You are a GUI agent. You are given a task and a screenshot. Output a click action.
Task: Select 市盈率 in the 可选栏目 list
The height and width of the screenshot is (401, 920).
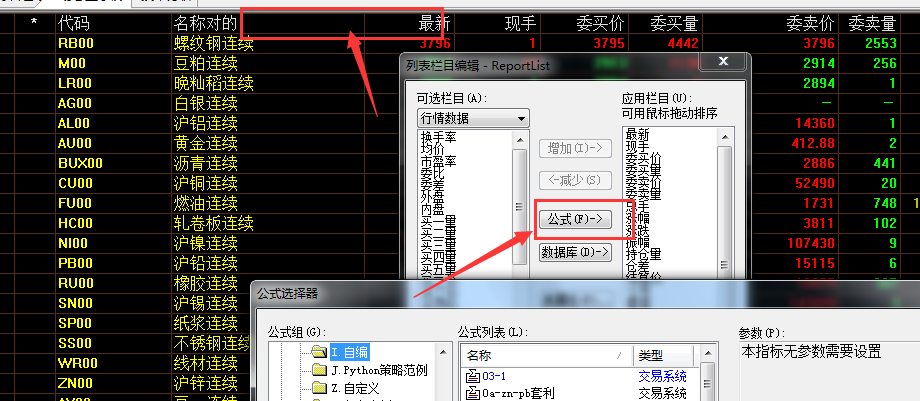pos(438,160)
